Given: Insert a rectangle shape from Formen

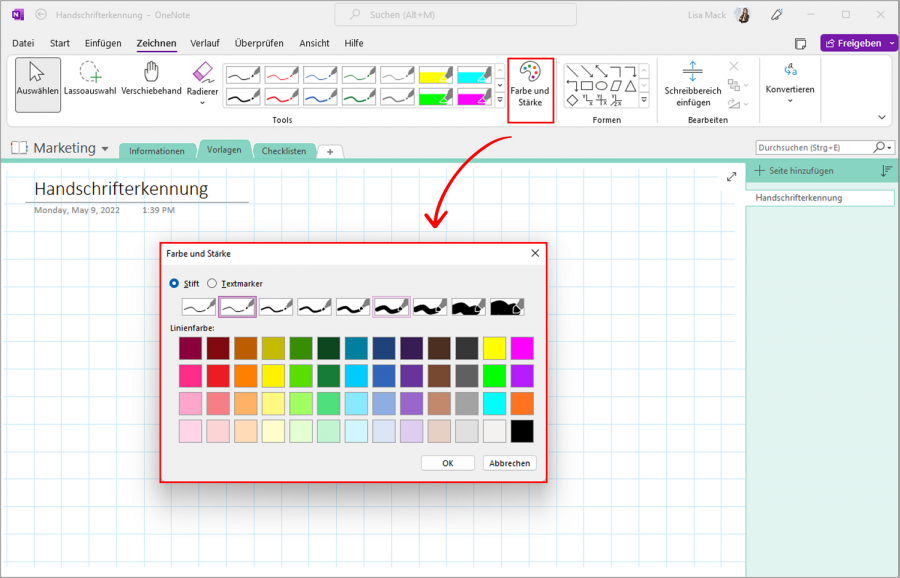Looking at the screenshot, I should pos(587,86).
